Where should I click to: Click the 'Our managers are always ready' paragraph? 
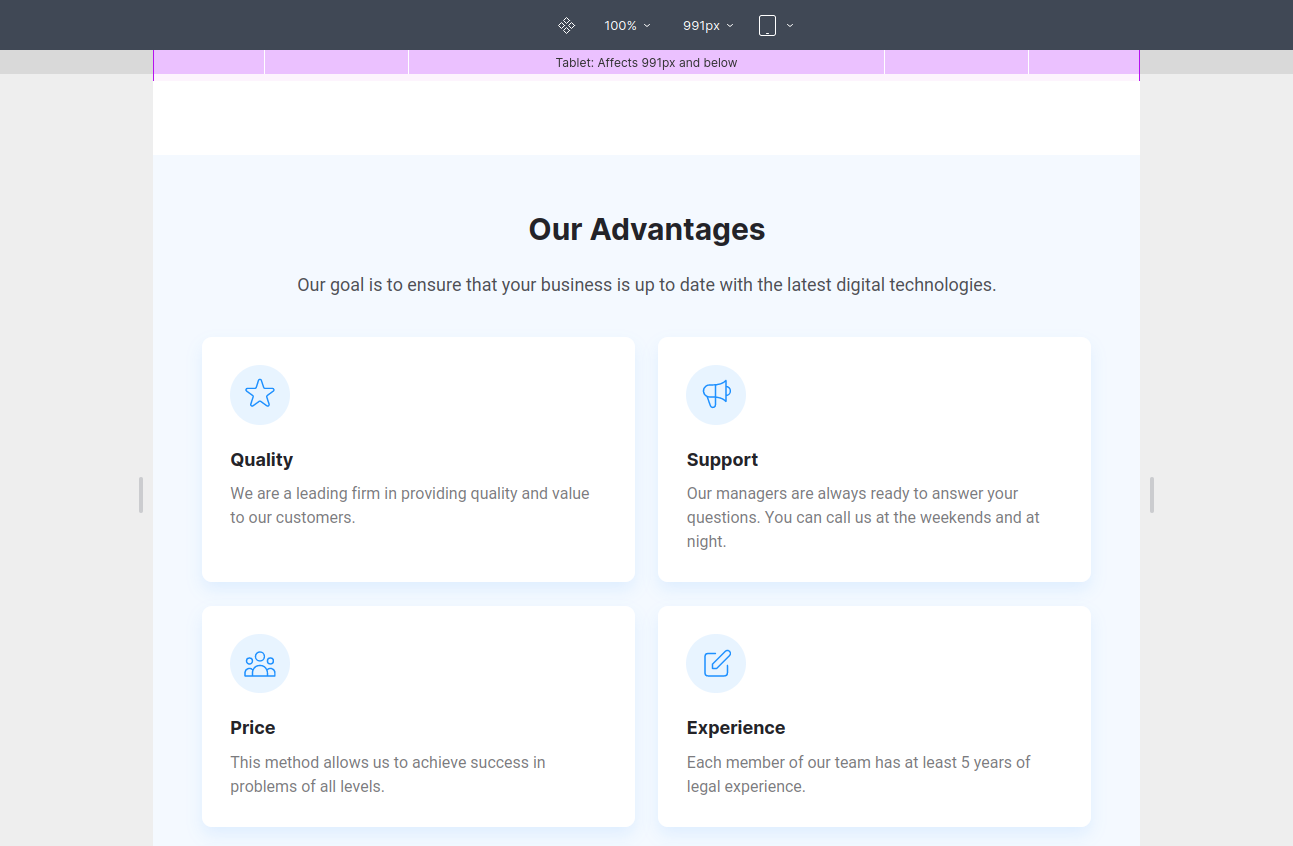(863, 518)
